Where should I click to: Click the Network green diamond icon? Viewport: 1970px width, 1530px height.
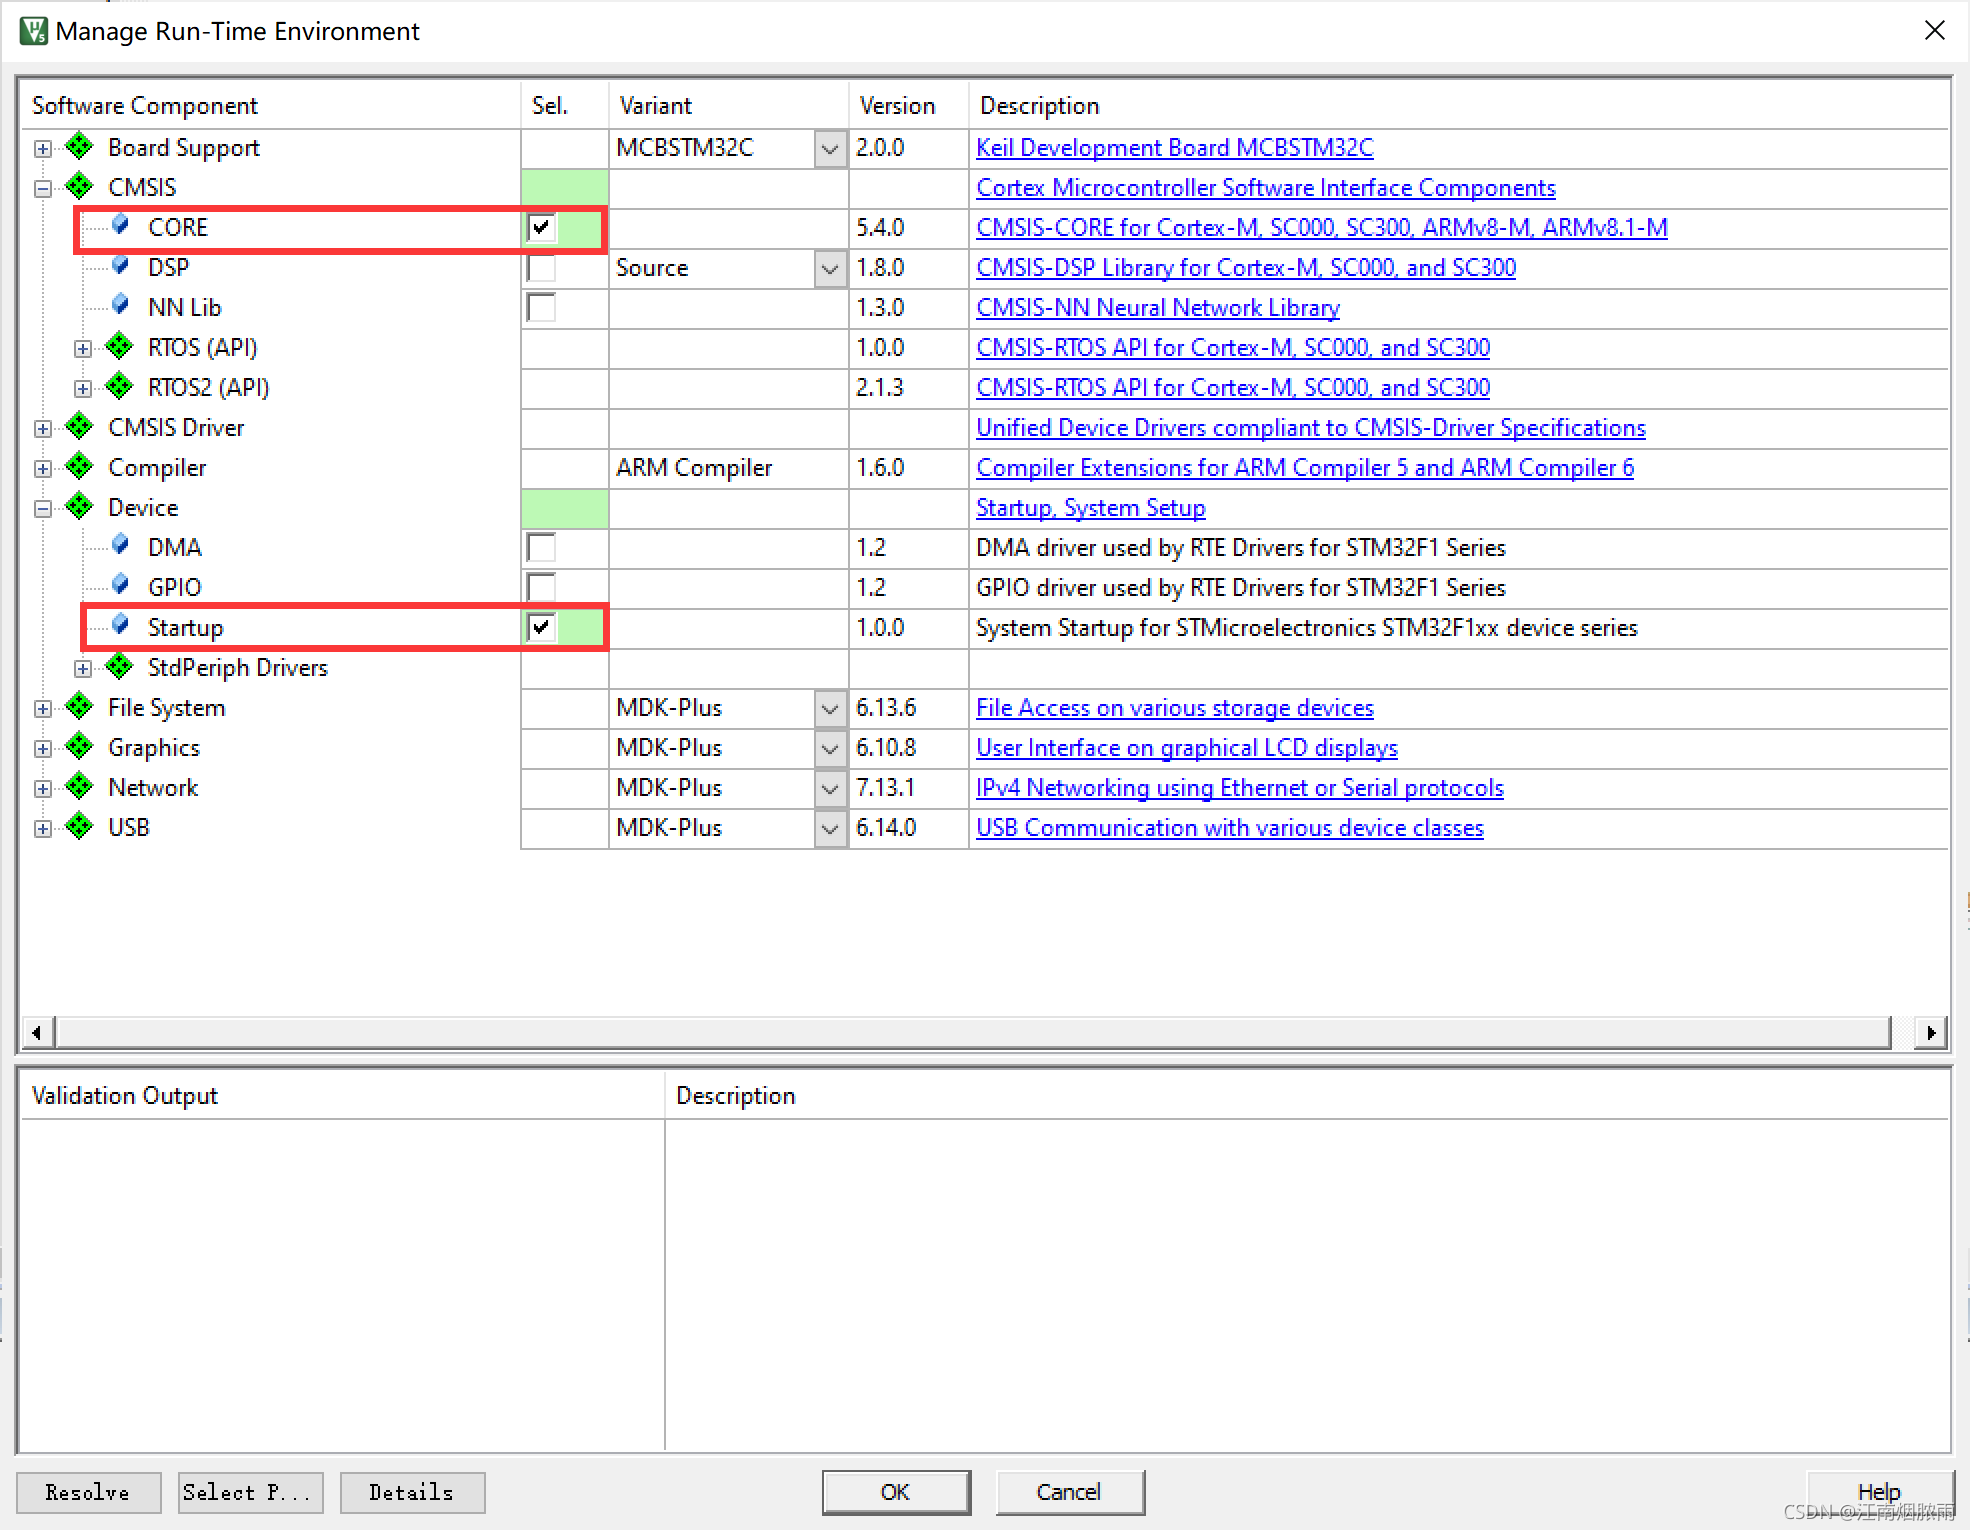pos(80,787)
